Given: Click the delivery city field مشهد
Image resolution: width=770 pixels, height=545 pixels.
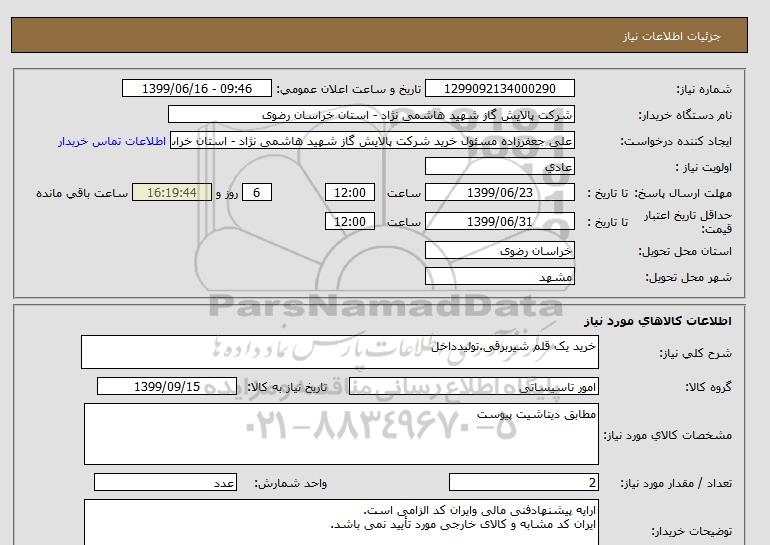Looking at the screenshot, I should click(499, 276).
